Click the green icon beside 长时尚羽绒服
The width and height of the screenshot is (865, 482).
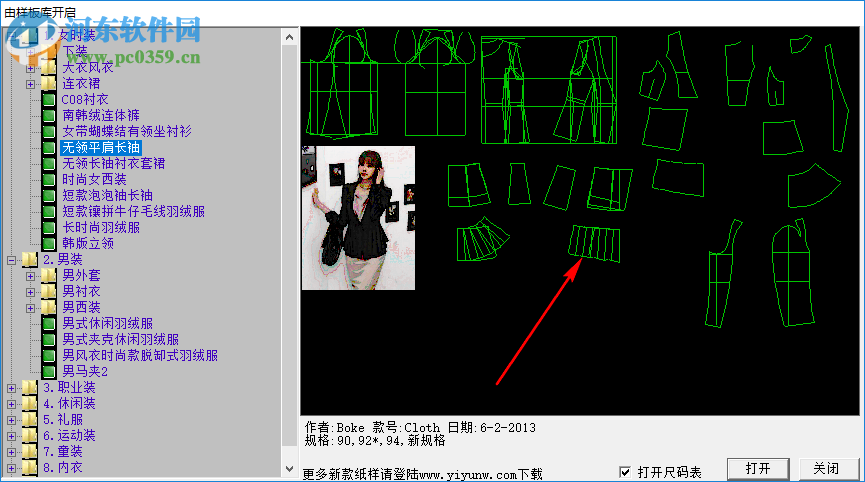(x=49, y=228)
